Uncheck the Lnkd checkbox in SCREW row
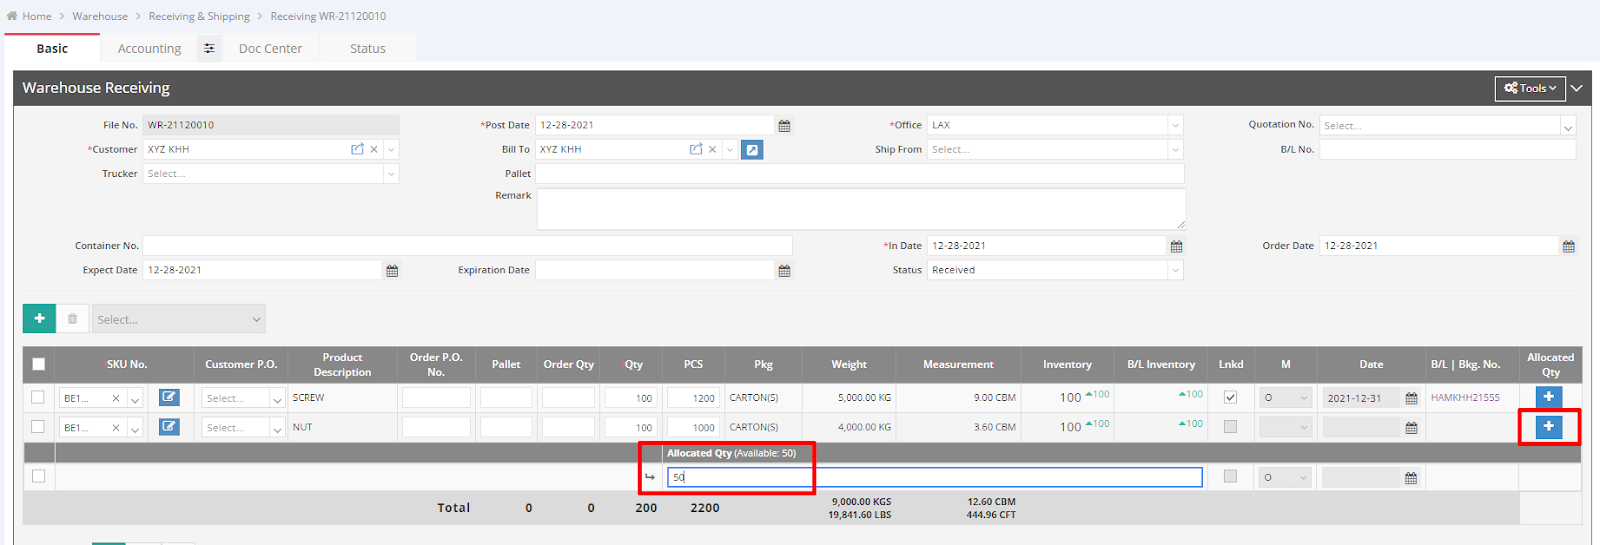Viewport: 1600px width, 545px height. [x=1230, y=398]
